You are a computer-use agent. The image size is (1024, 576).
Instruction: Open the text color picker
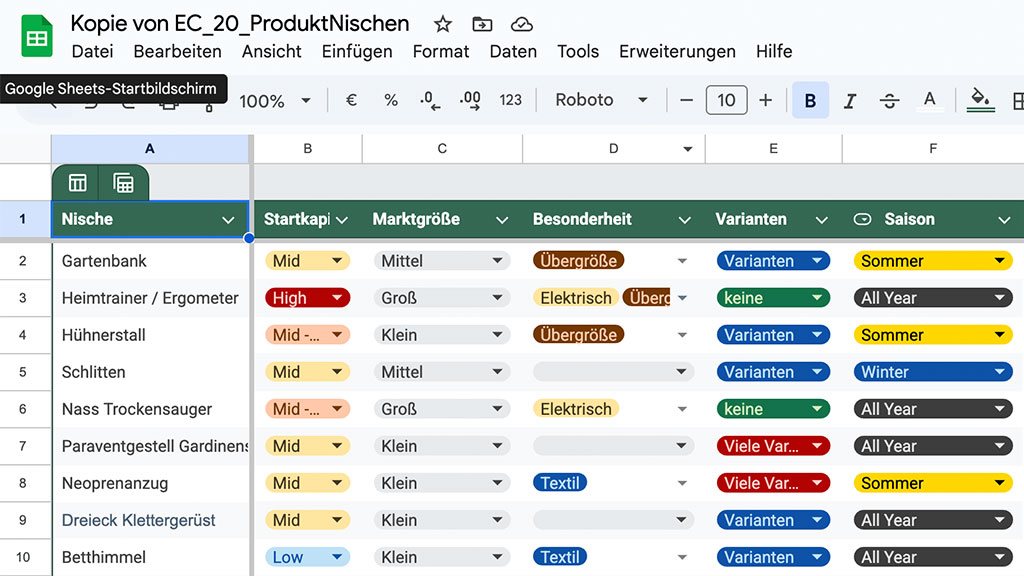929,100
